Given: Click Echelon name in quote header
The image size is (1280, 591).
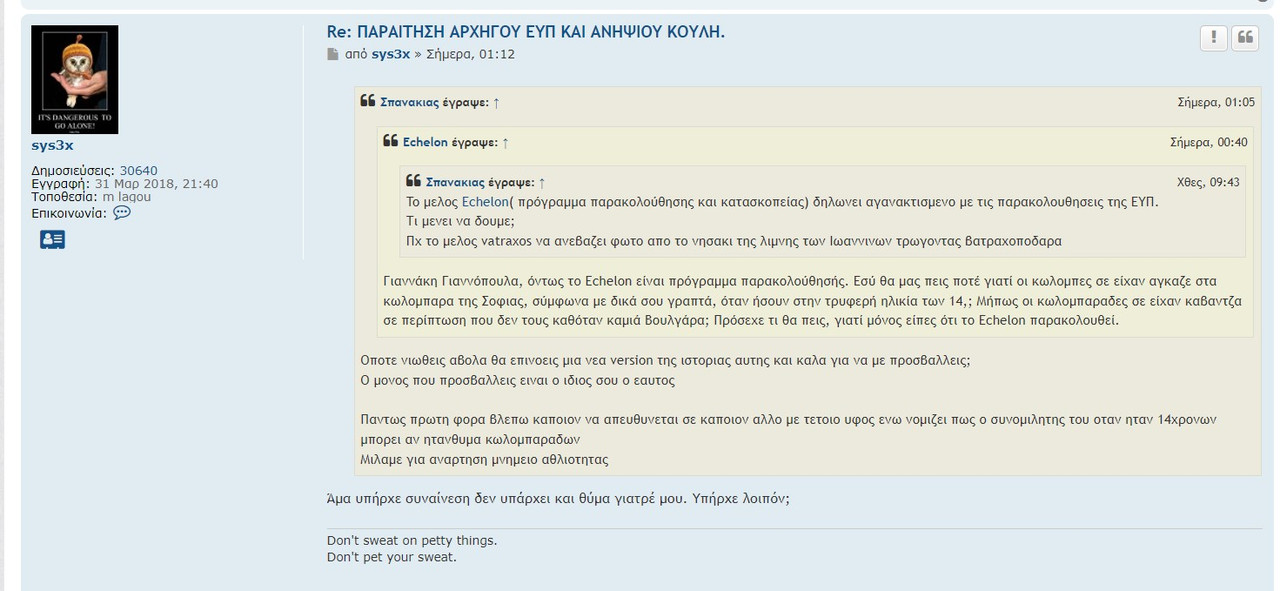Looking at the screenshot, I should coord(425,142).
